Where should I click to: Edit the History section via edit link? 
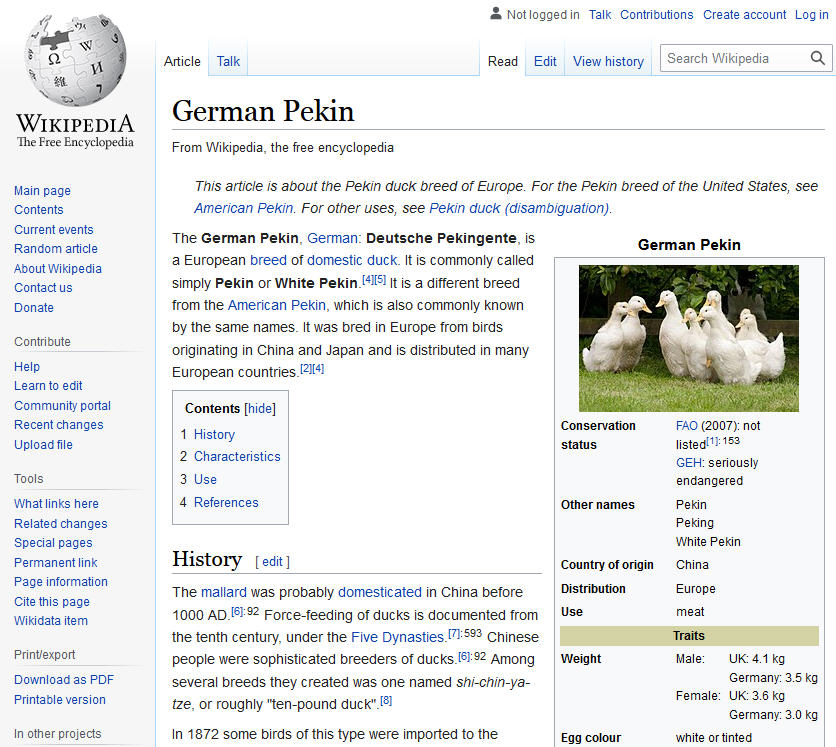pyautogui.click(x=272, y=561)
